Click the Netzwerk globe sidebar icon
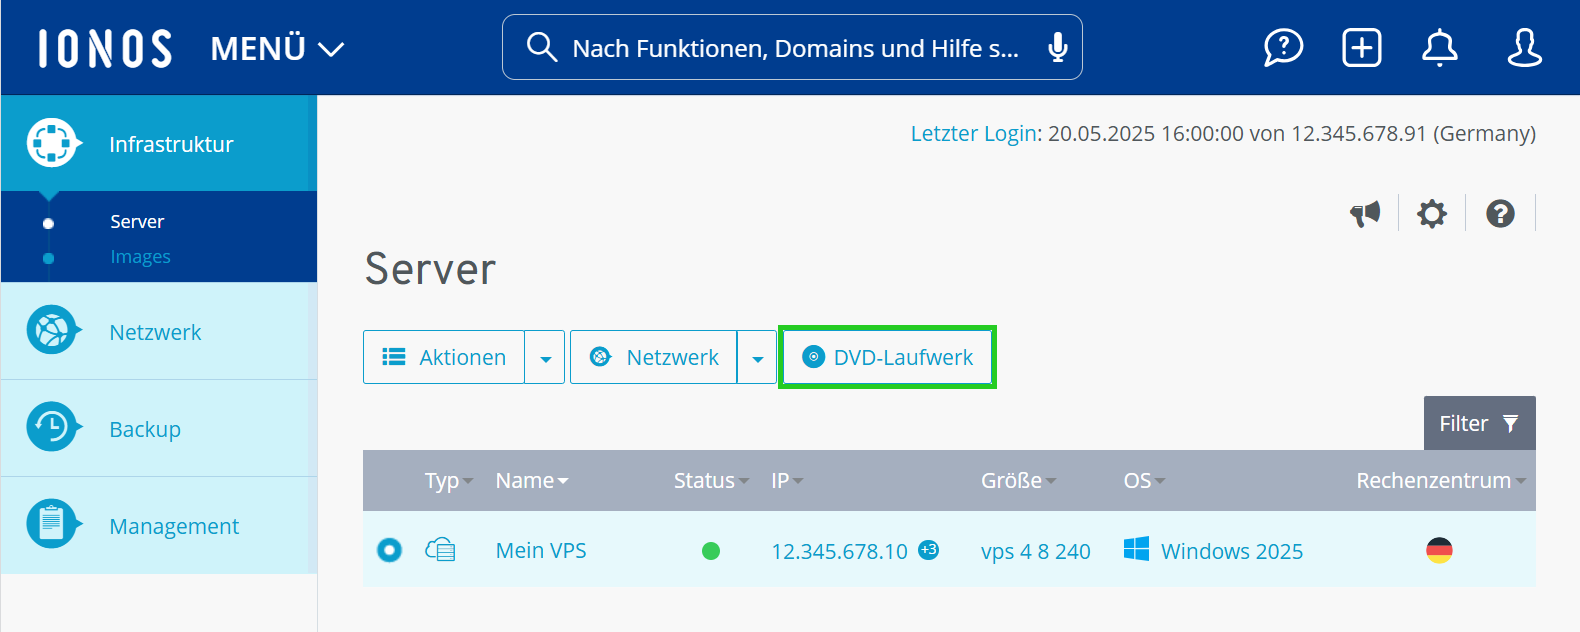The image size is (1580, 632). (x=52, y=330)
